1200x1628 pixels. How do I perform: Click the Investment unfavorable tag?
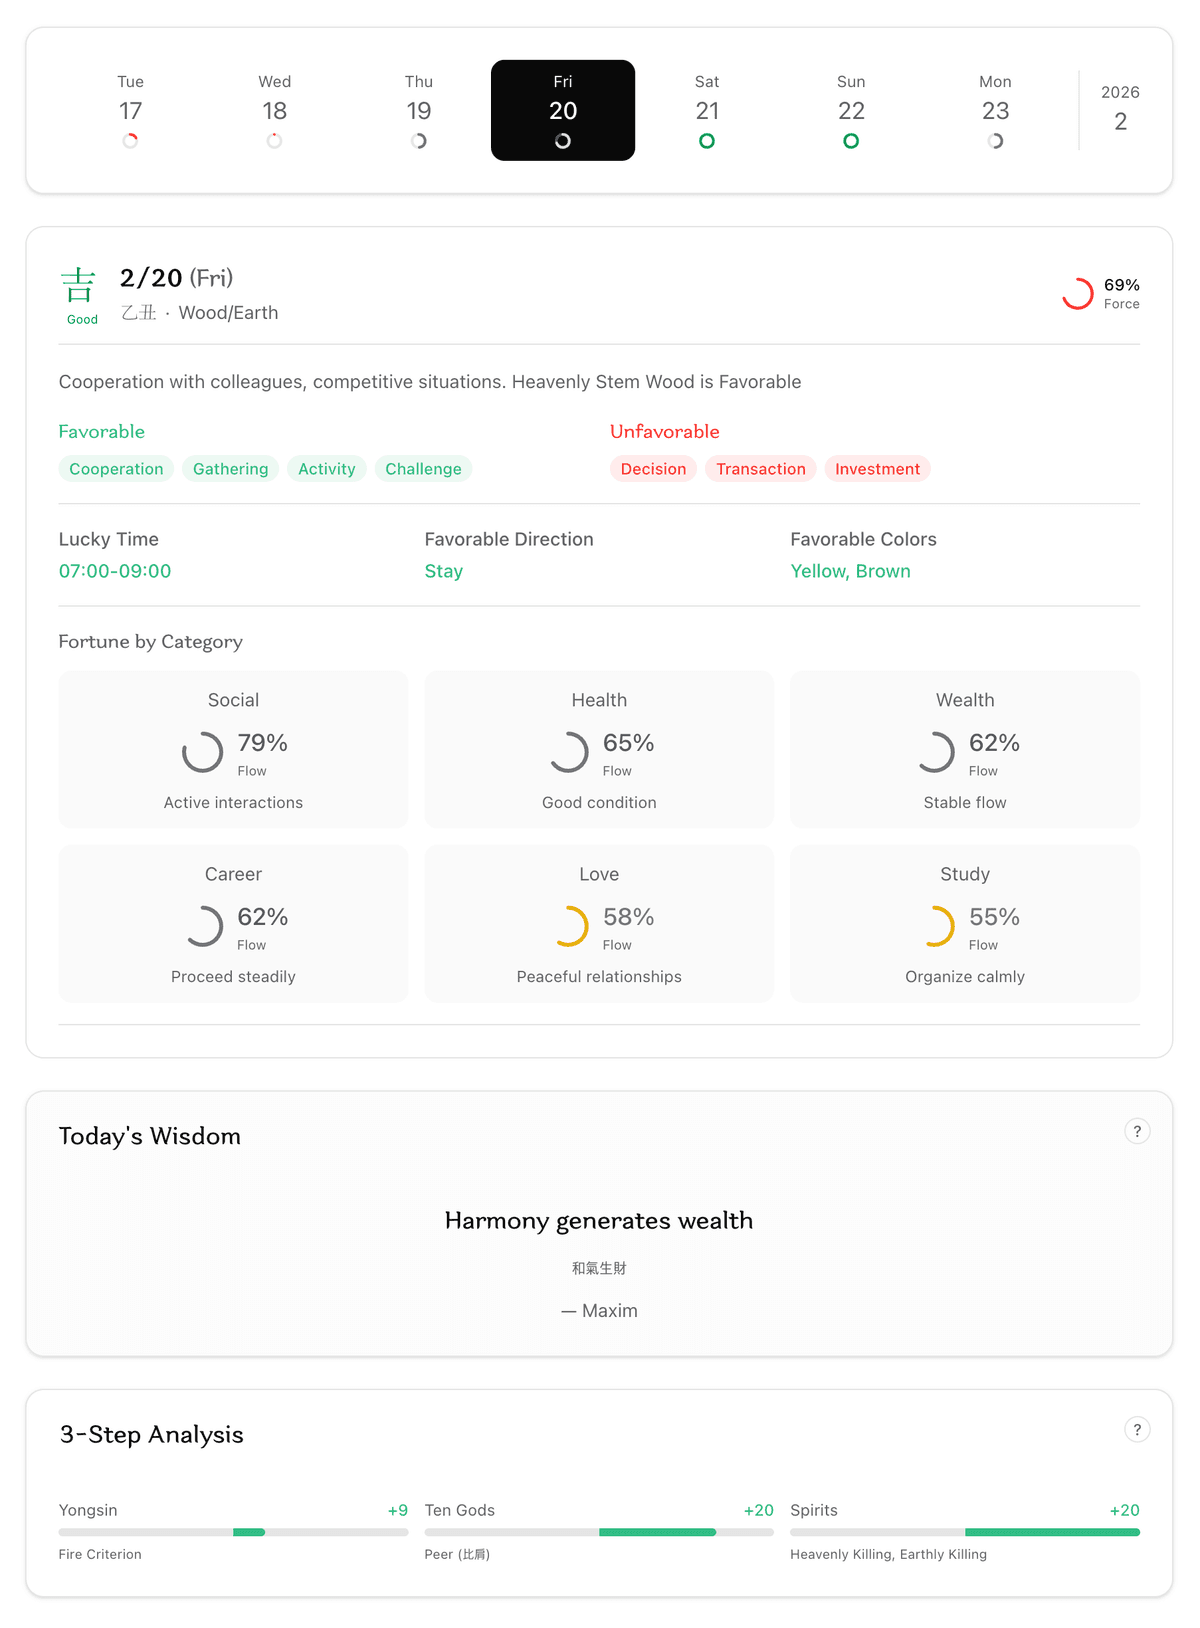pos(877,469)
